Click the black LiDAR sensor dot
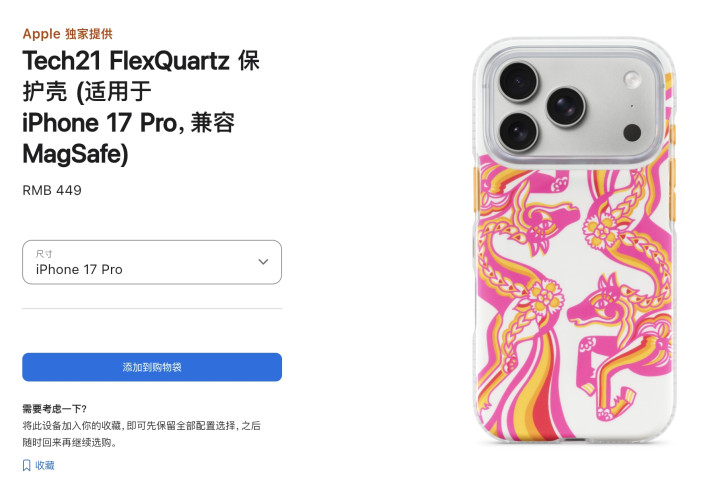This screenshot has height=498, width=720. click(x=632, y=133)
